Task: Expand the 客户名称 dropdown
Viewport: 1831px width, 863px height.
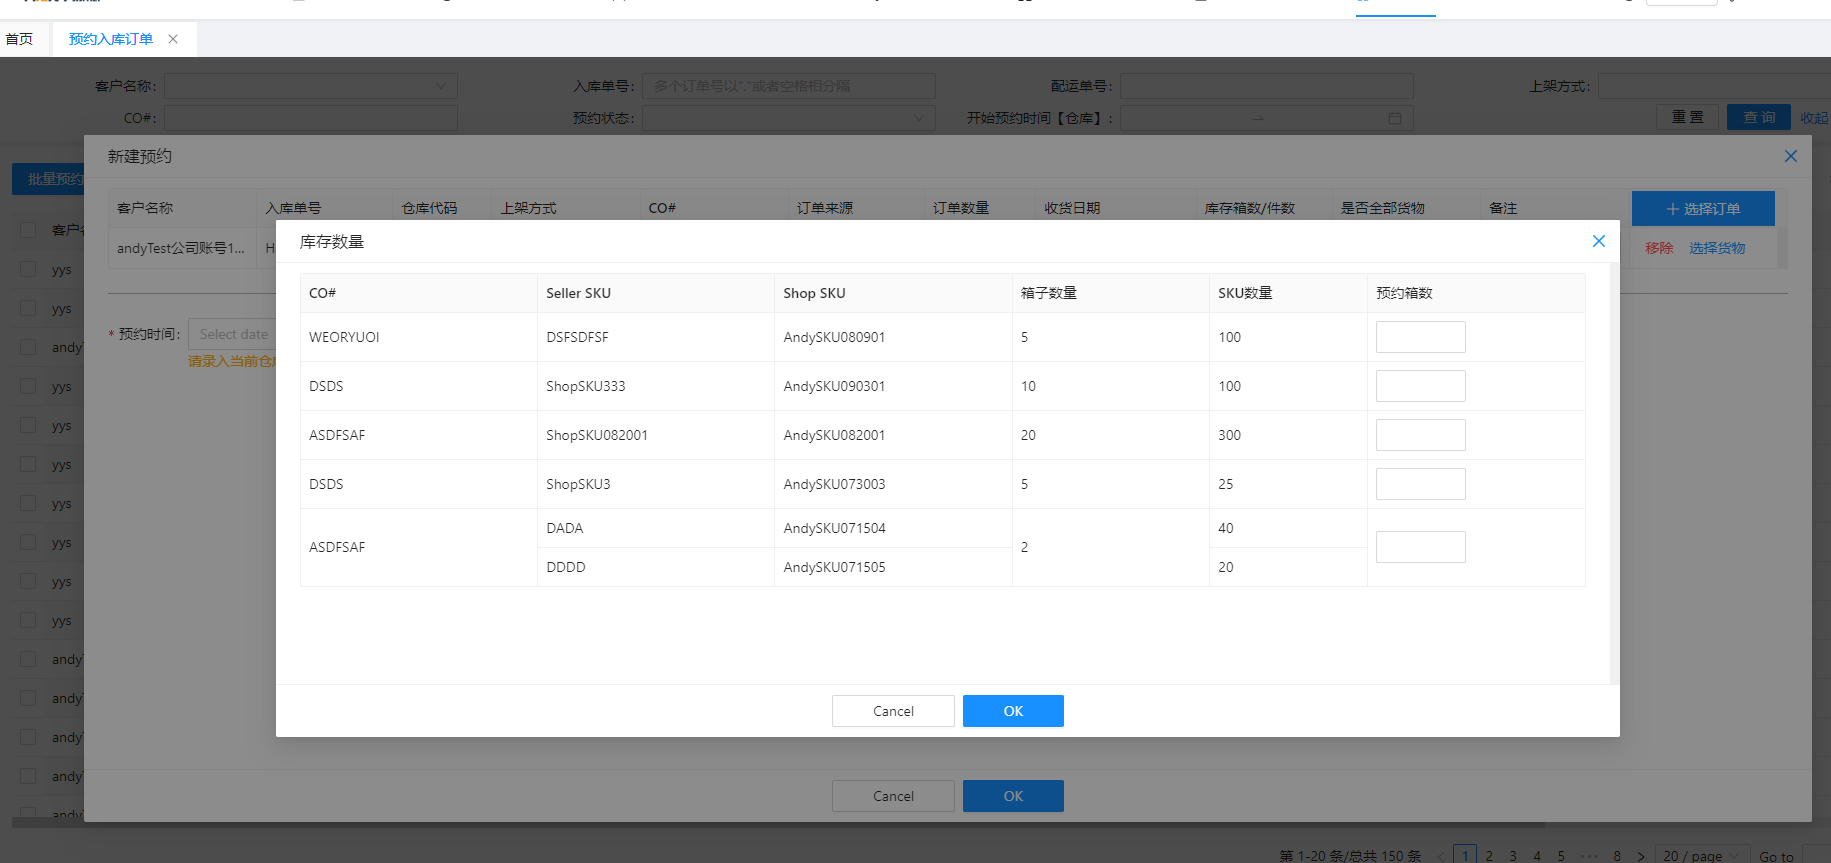Action: tap(310, 86)
